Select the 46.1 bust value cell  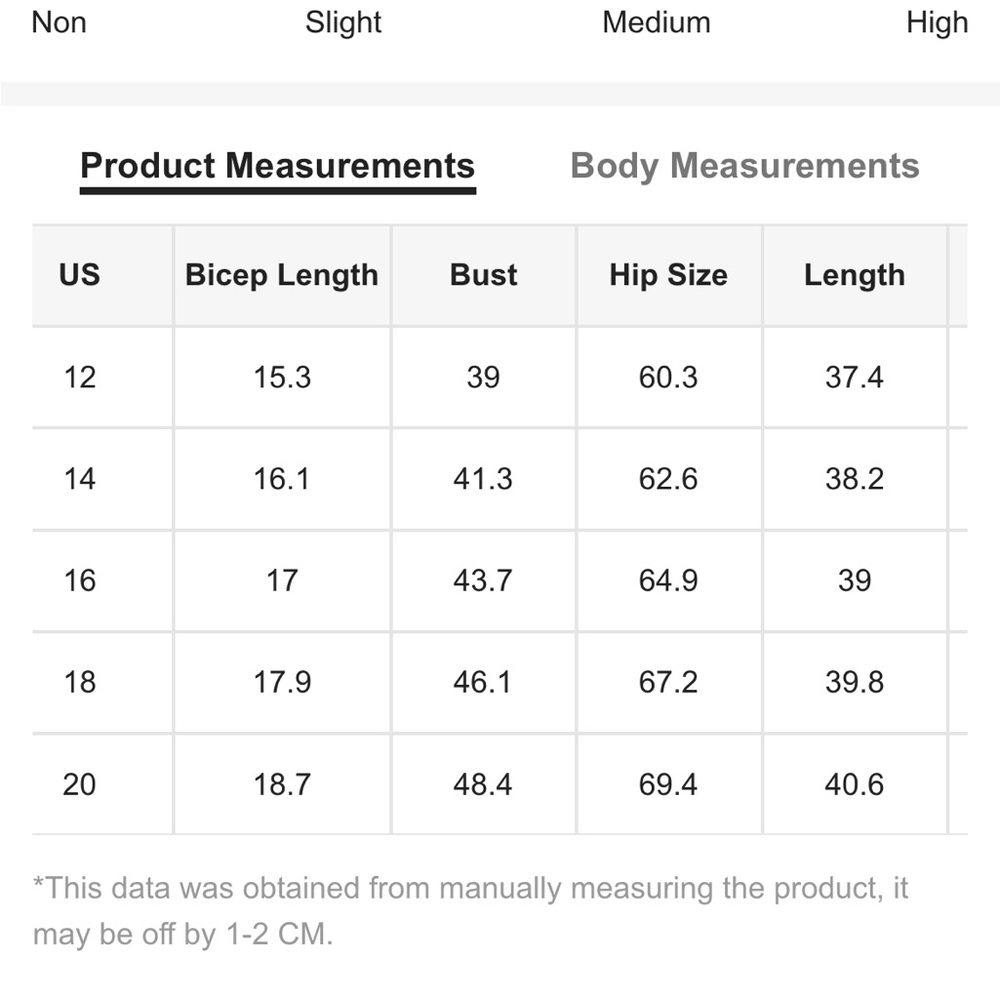click(483, 682)
